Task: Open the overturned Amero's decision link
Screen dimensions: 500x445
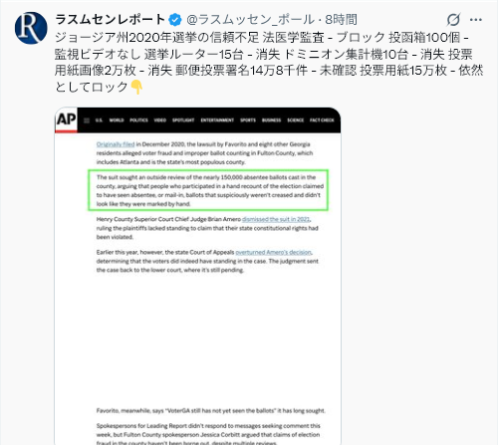Action: click(x=274, y=252)
